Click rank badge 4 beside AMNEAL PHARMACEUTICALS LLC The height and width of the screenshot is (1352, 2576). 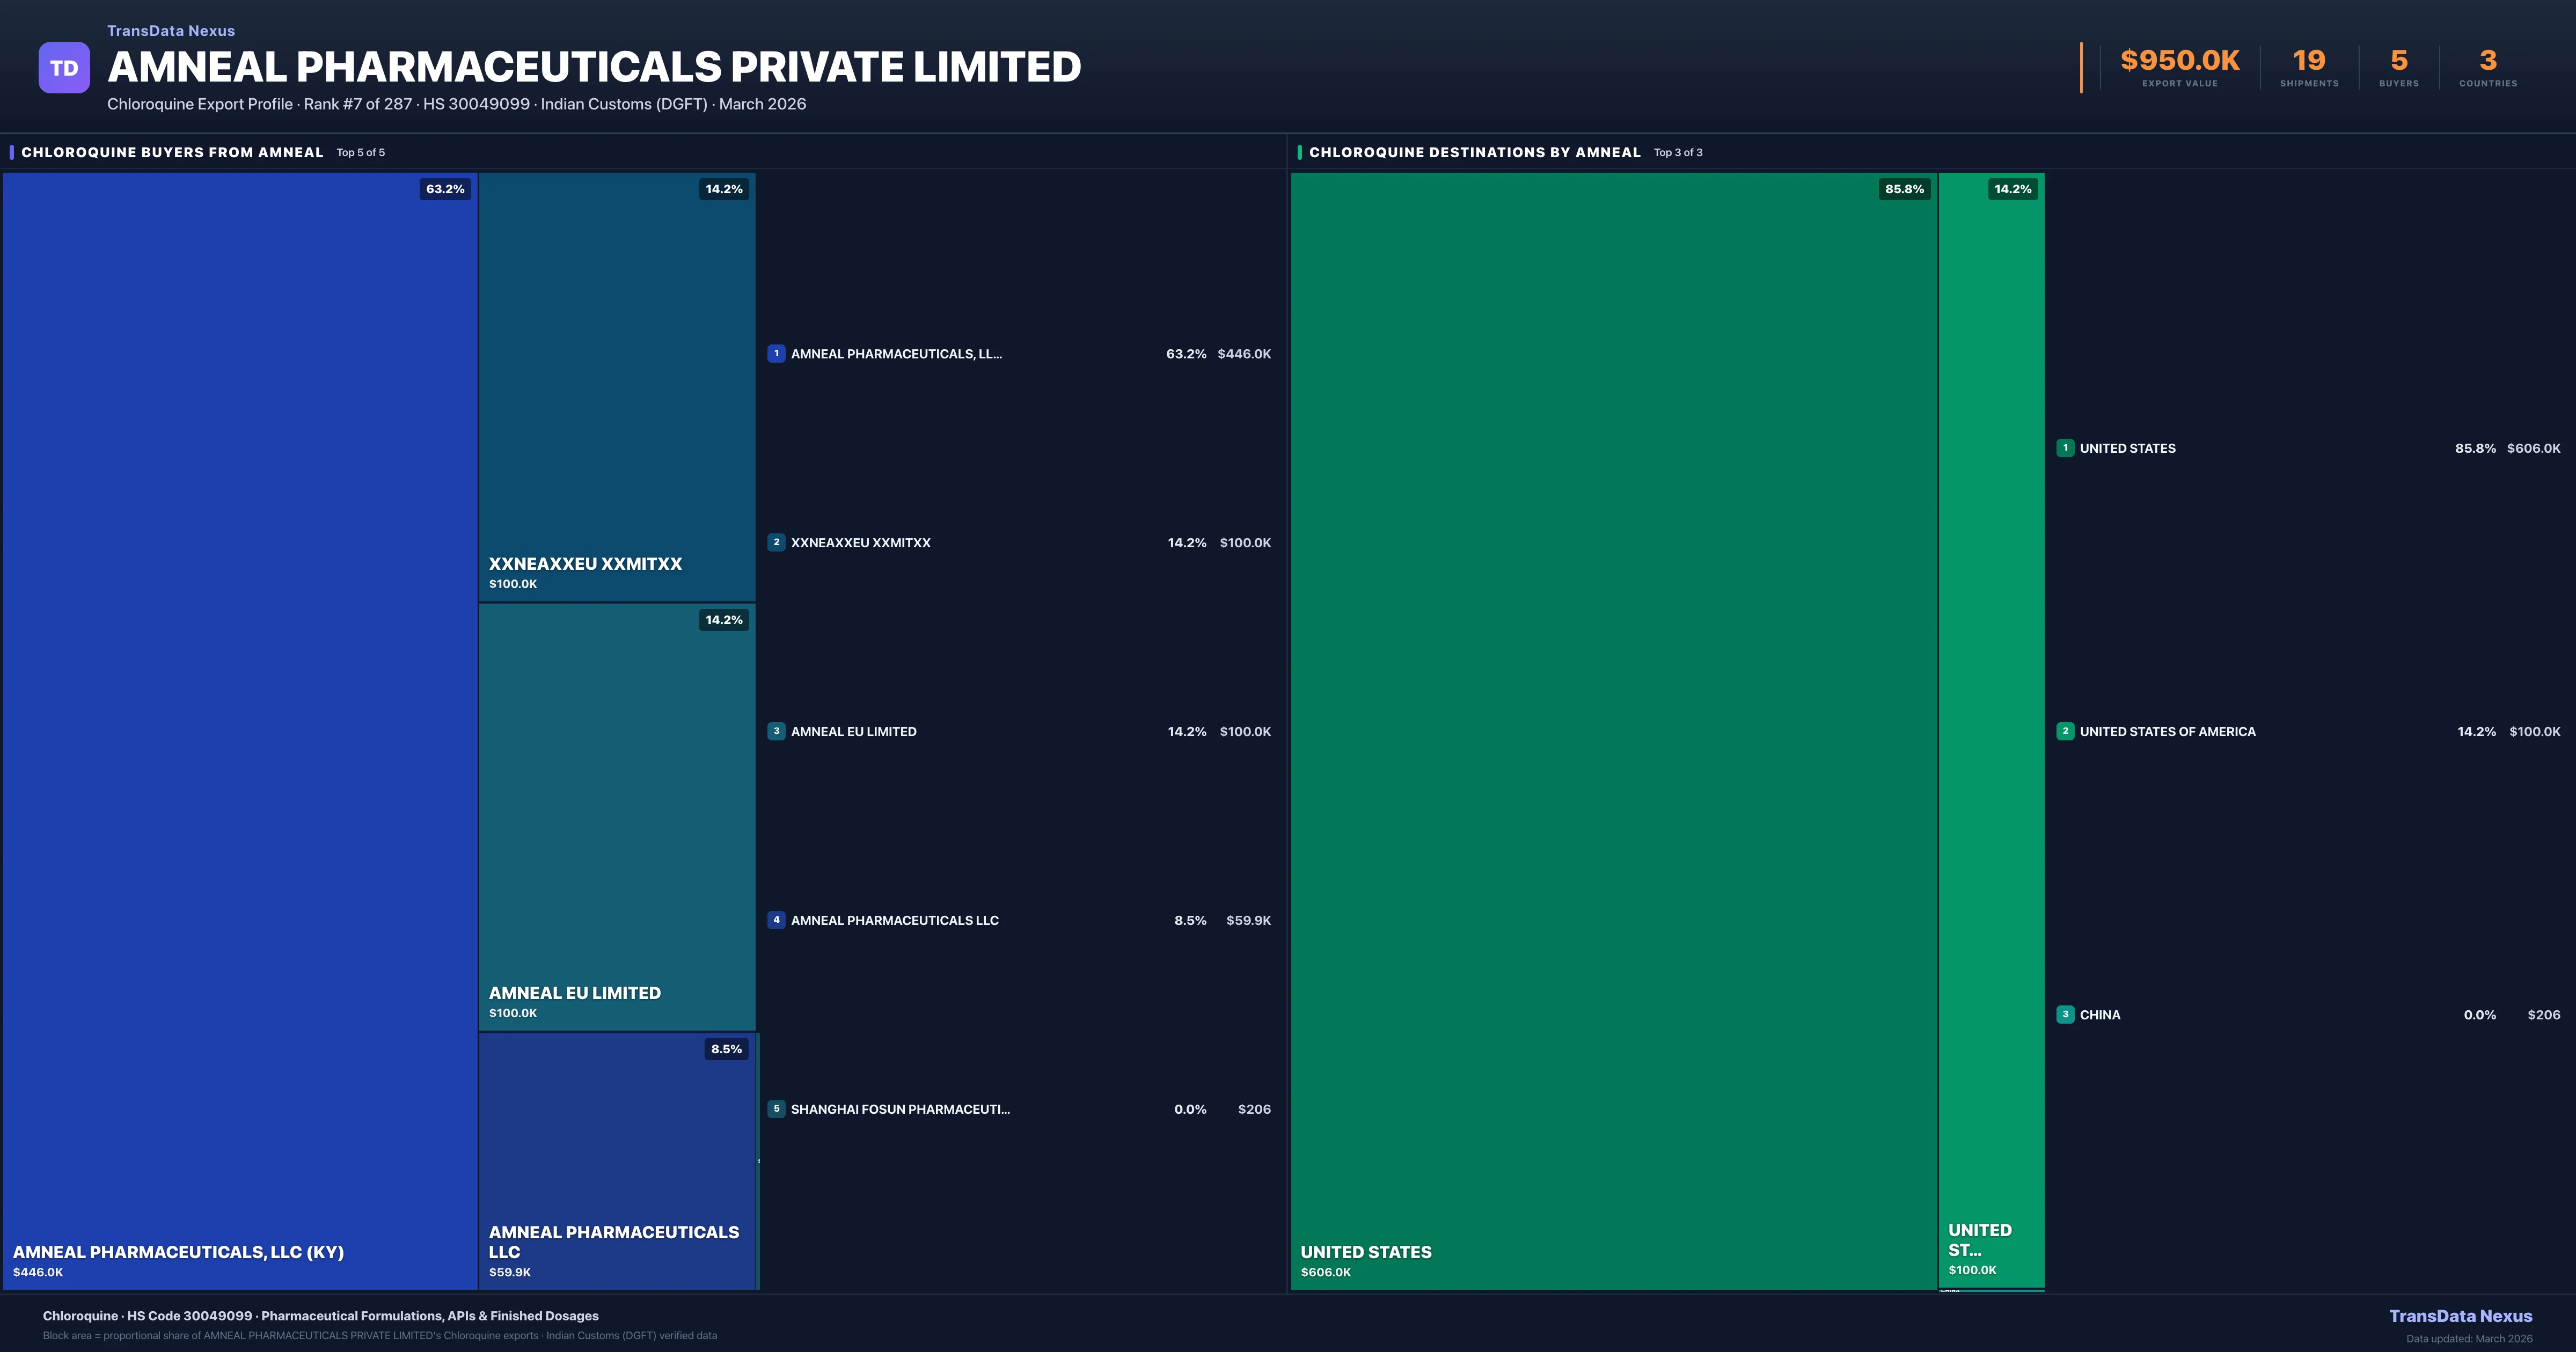click(x=776, y=920)
